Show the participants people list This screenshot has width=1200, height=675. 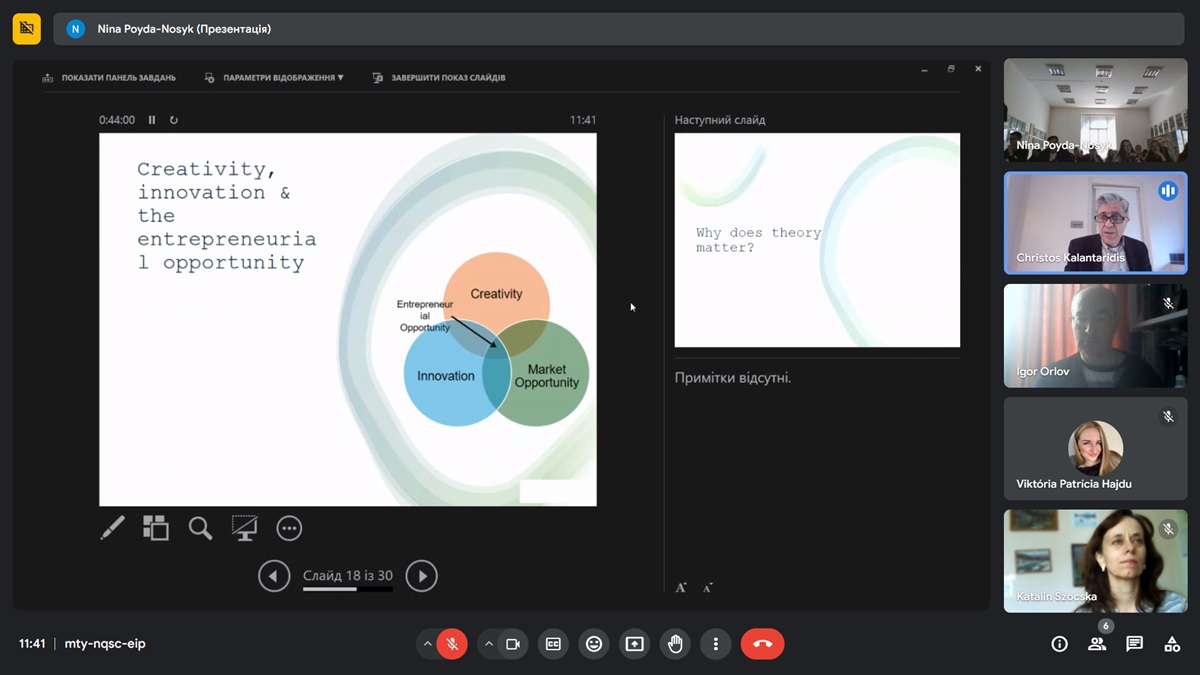coord(1097,644)
